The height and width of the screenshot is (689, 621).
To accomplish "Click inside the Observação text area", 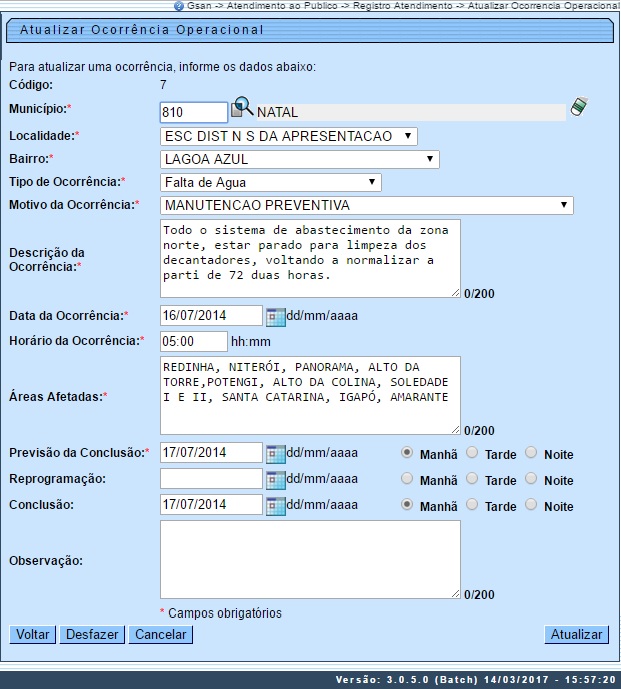I will pos(310,559).
